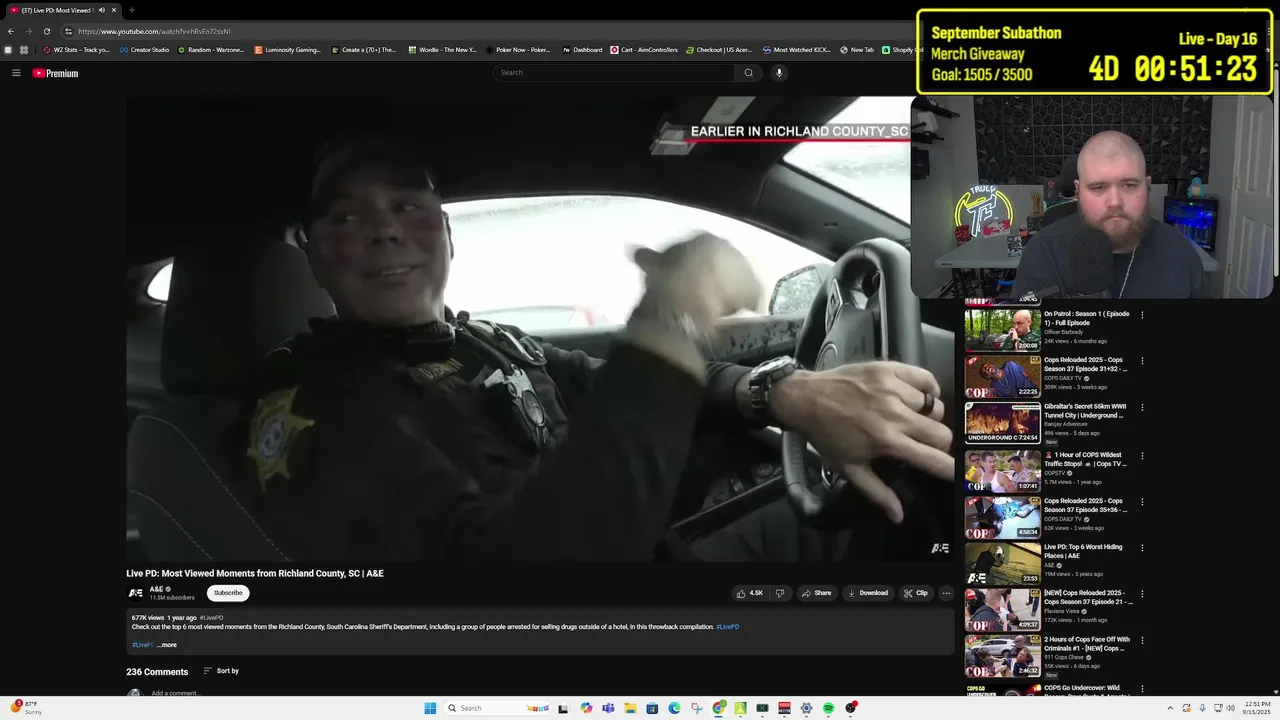Open the Windows Start menu
The image size is (1280, 720).
(430, 708)
